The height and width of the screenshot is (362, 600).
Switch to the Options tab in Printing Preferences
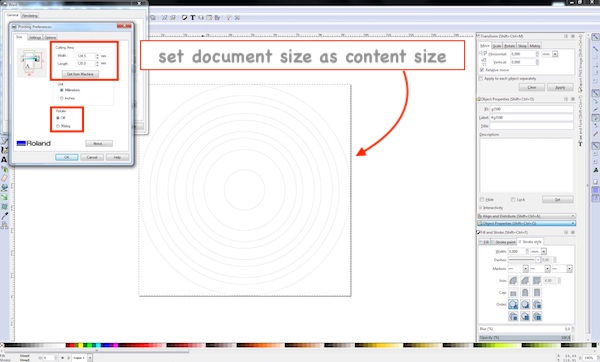coord(50,37)
